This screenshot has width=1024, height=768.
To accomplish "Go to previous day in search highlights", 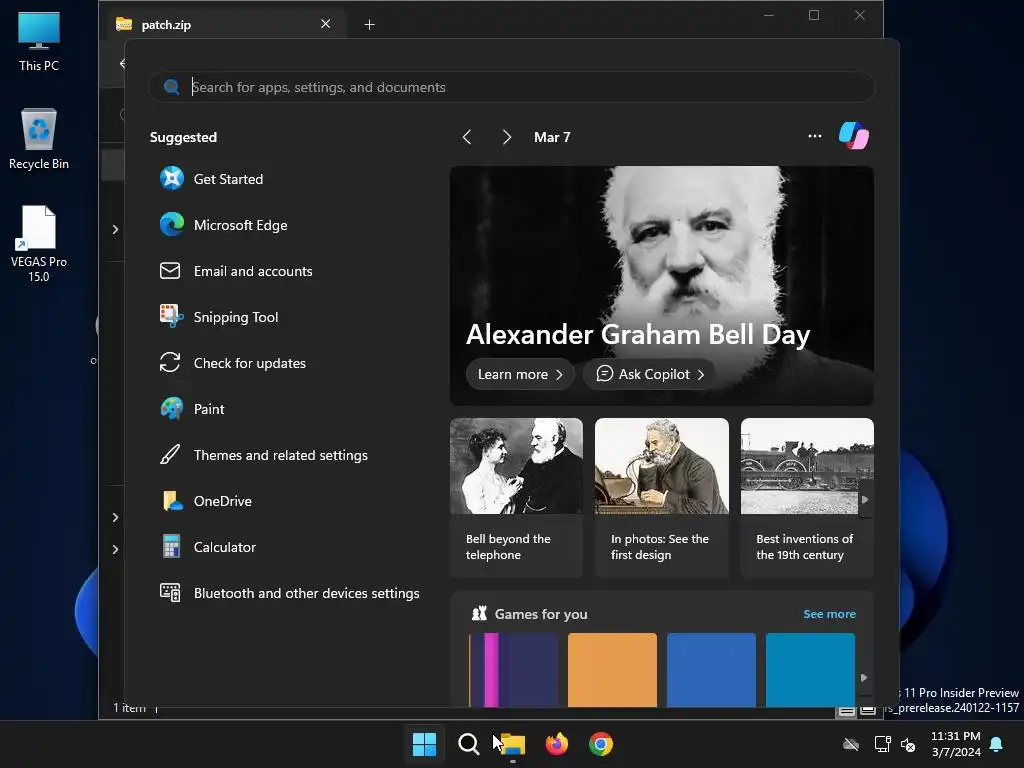I will (467, 136).
